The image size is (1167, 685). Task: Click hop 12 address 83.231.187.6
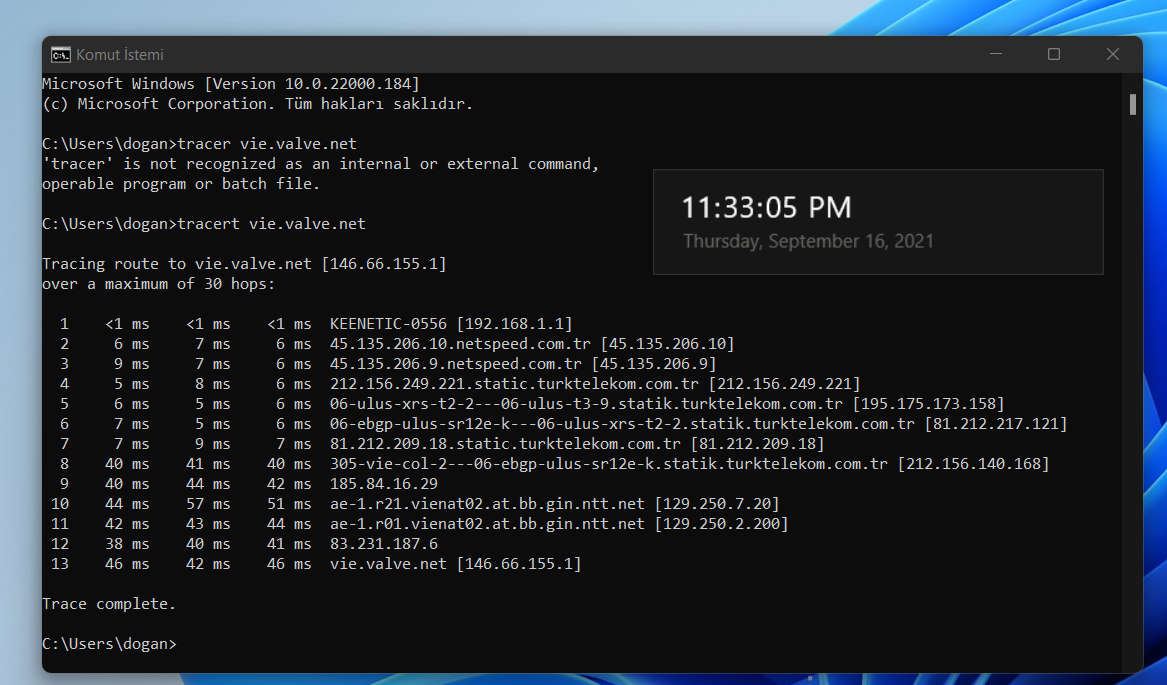[384, 544]
